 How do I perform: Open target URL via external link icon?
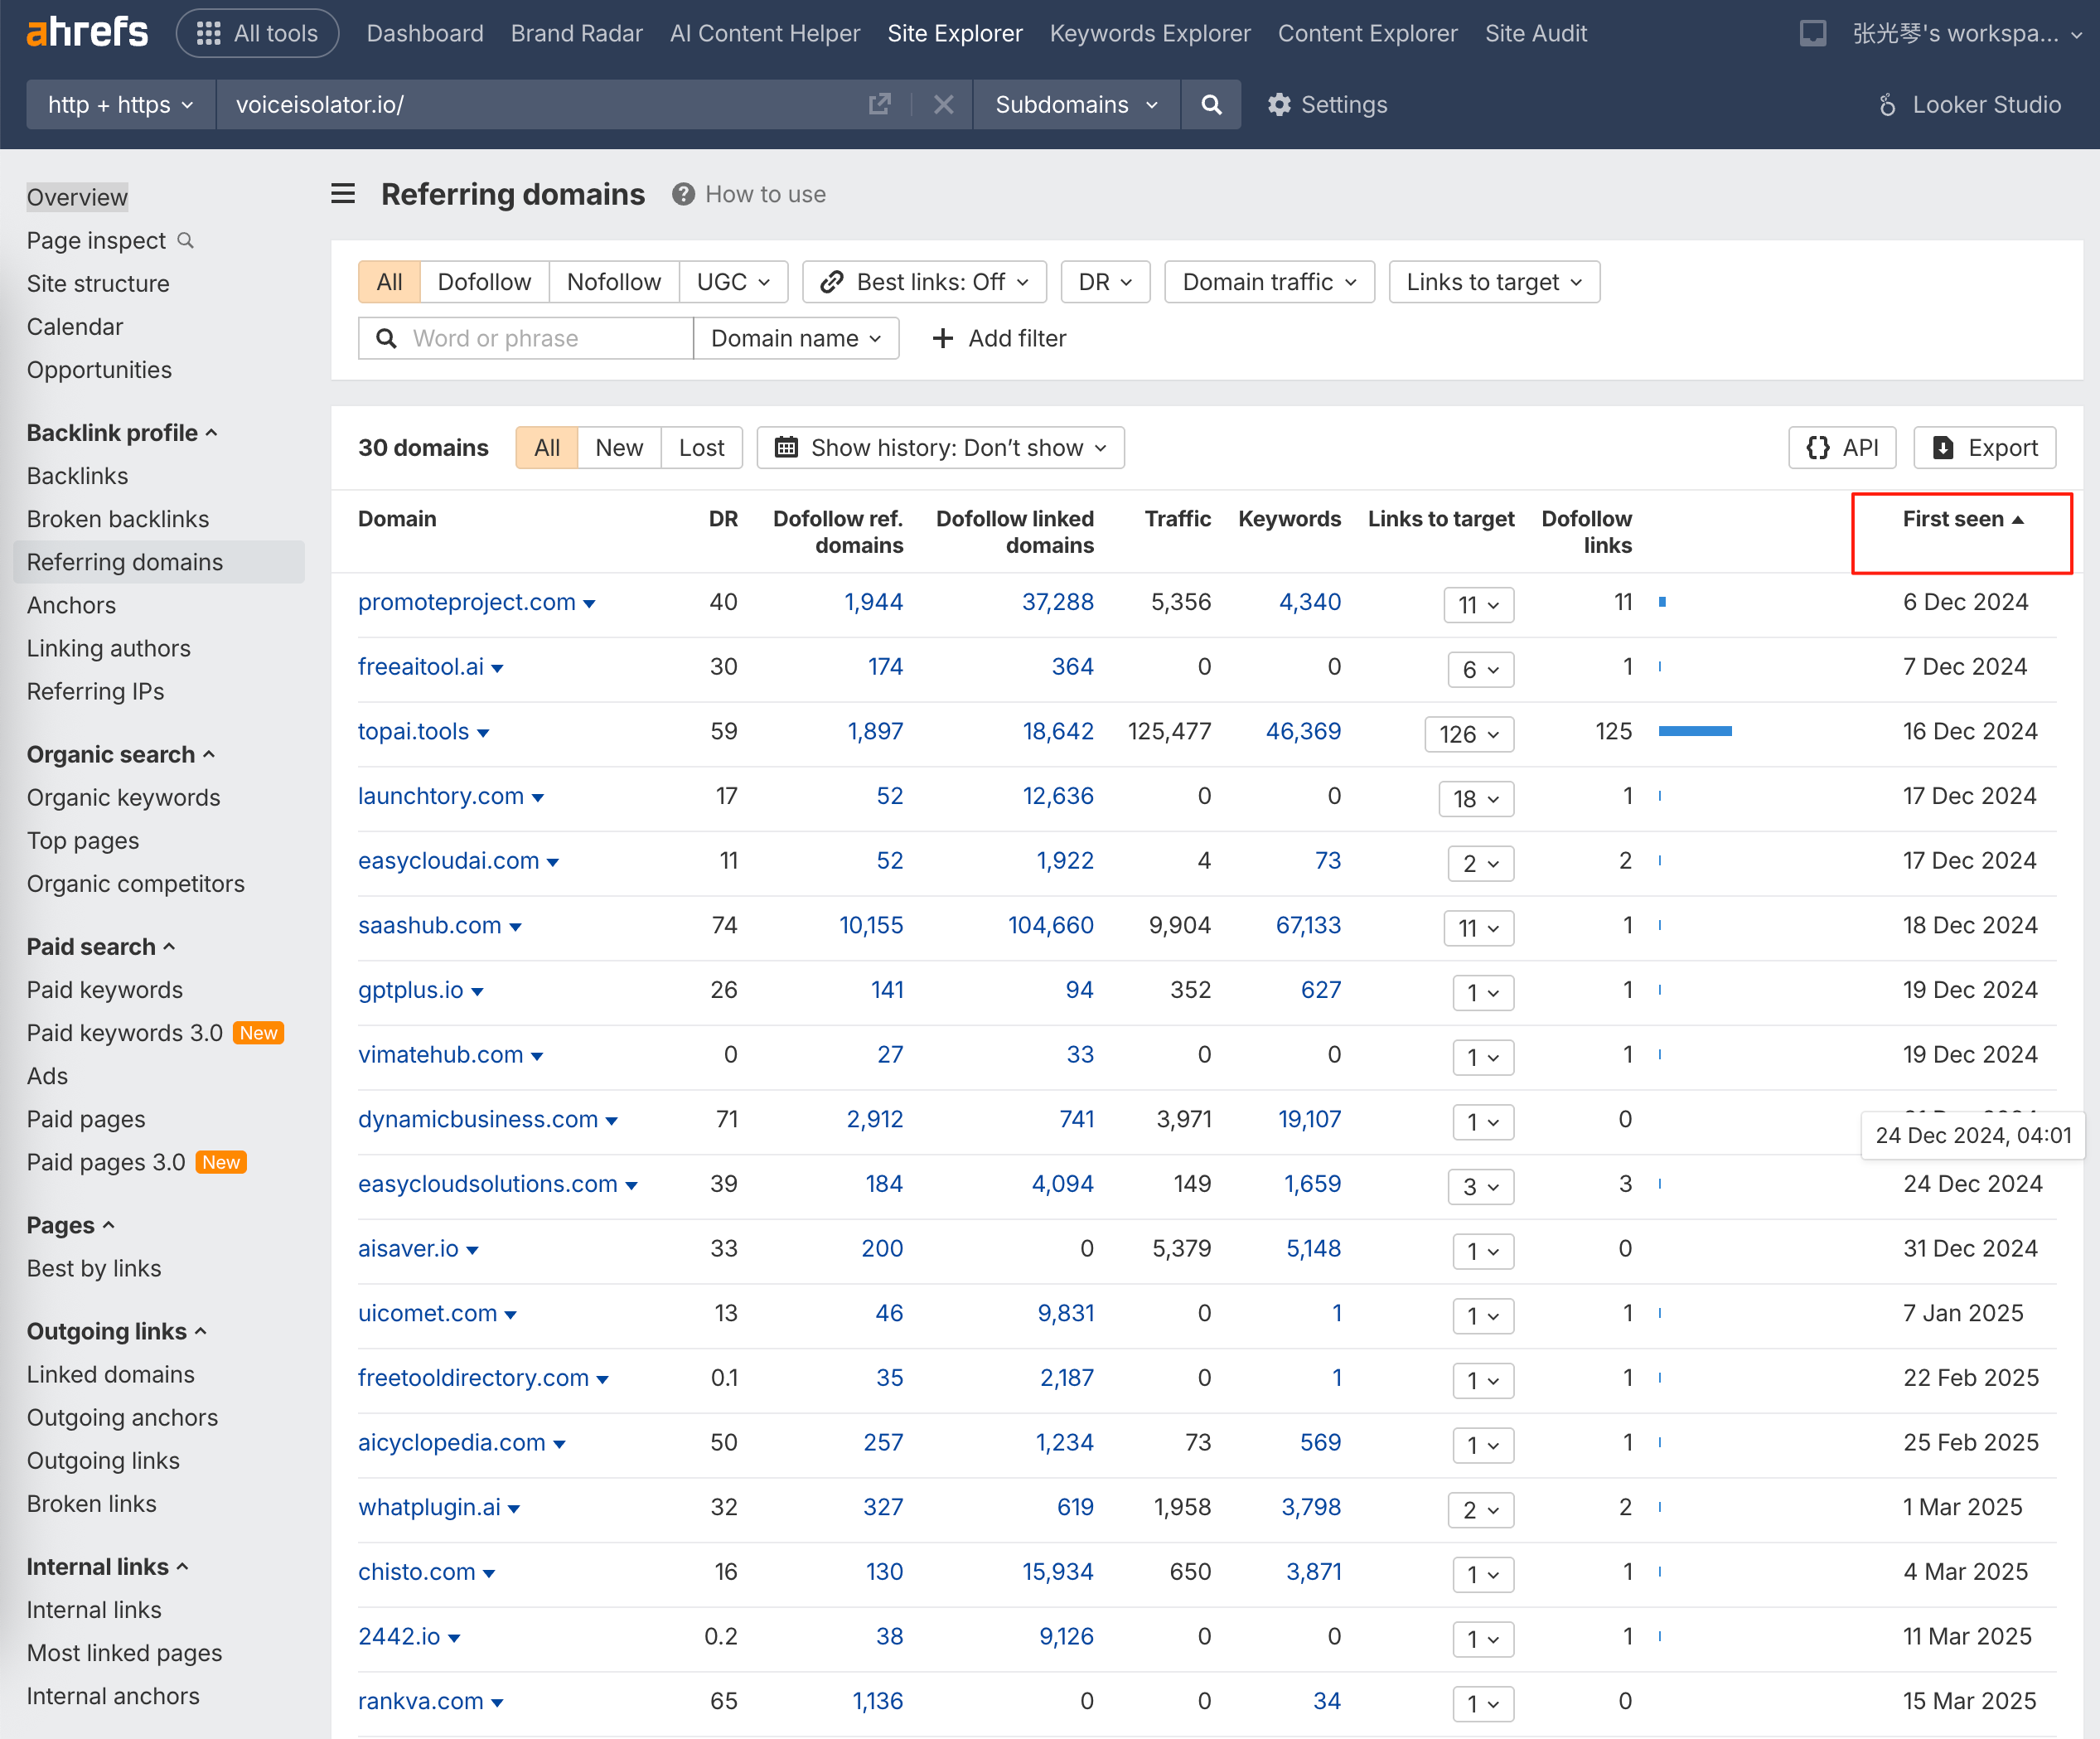tap(879, 104)
